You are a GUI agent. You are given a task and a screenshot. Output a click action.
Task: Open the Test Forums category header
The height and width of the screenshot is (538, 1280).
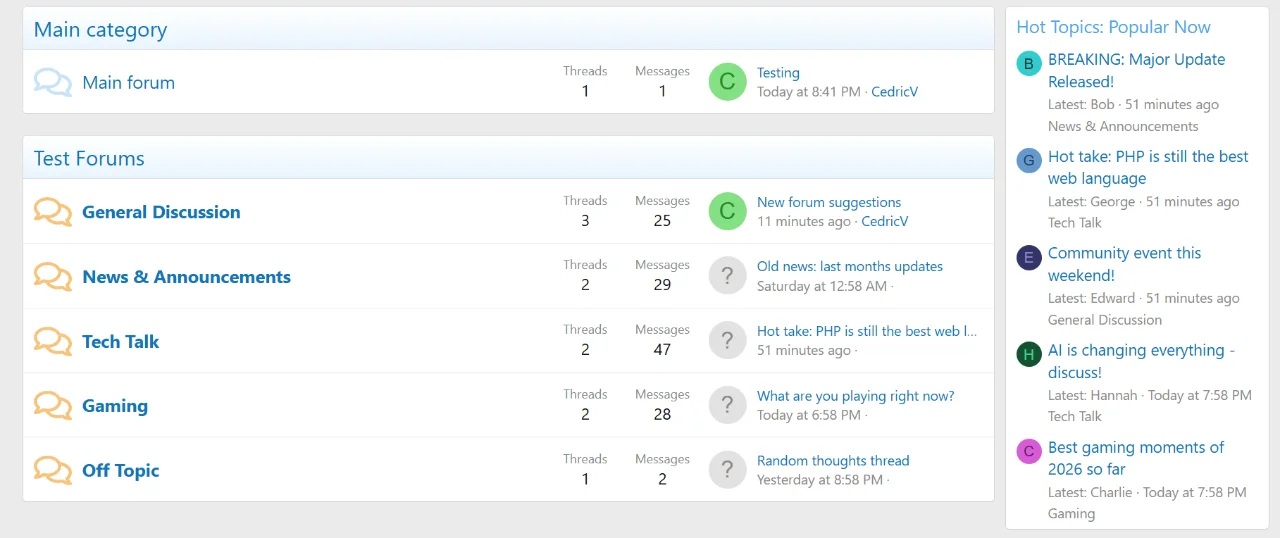coord(89,159)
